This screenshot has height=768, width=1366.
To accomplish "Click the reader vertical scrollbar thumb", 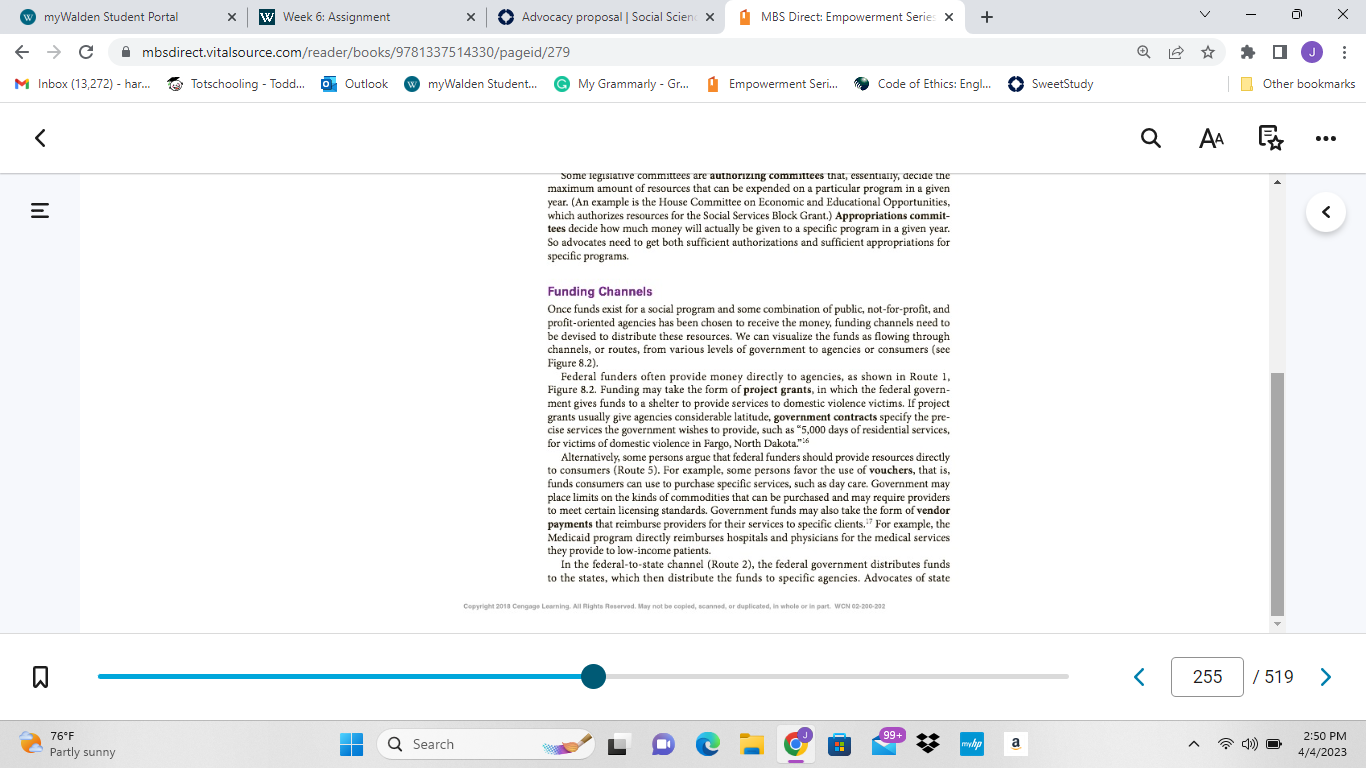I will pyautogui.click(x=1277, y=493).
